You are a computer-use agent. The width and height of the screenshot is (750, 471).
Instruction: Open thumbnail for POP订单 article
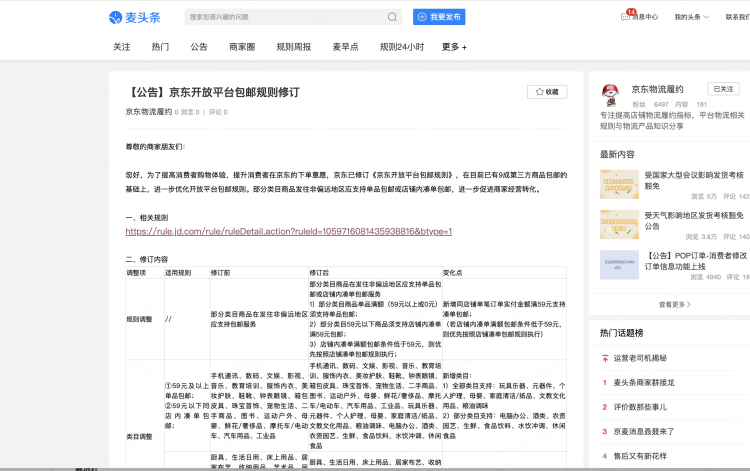tap(618, 265)
